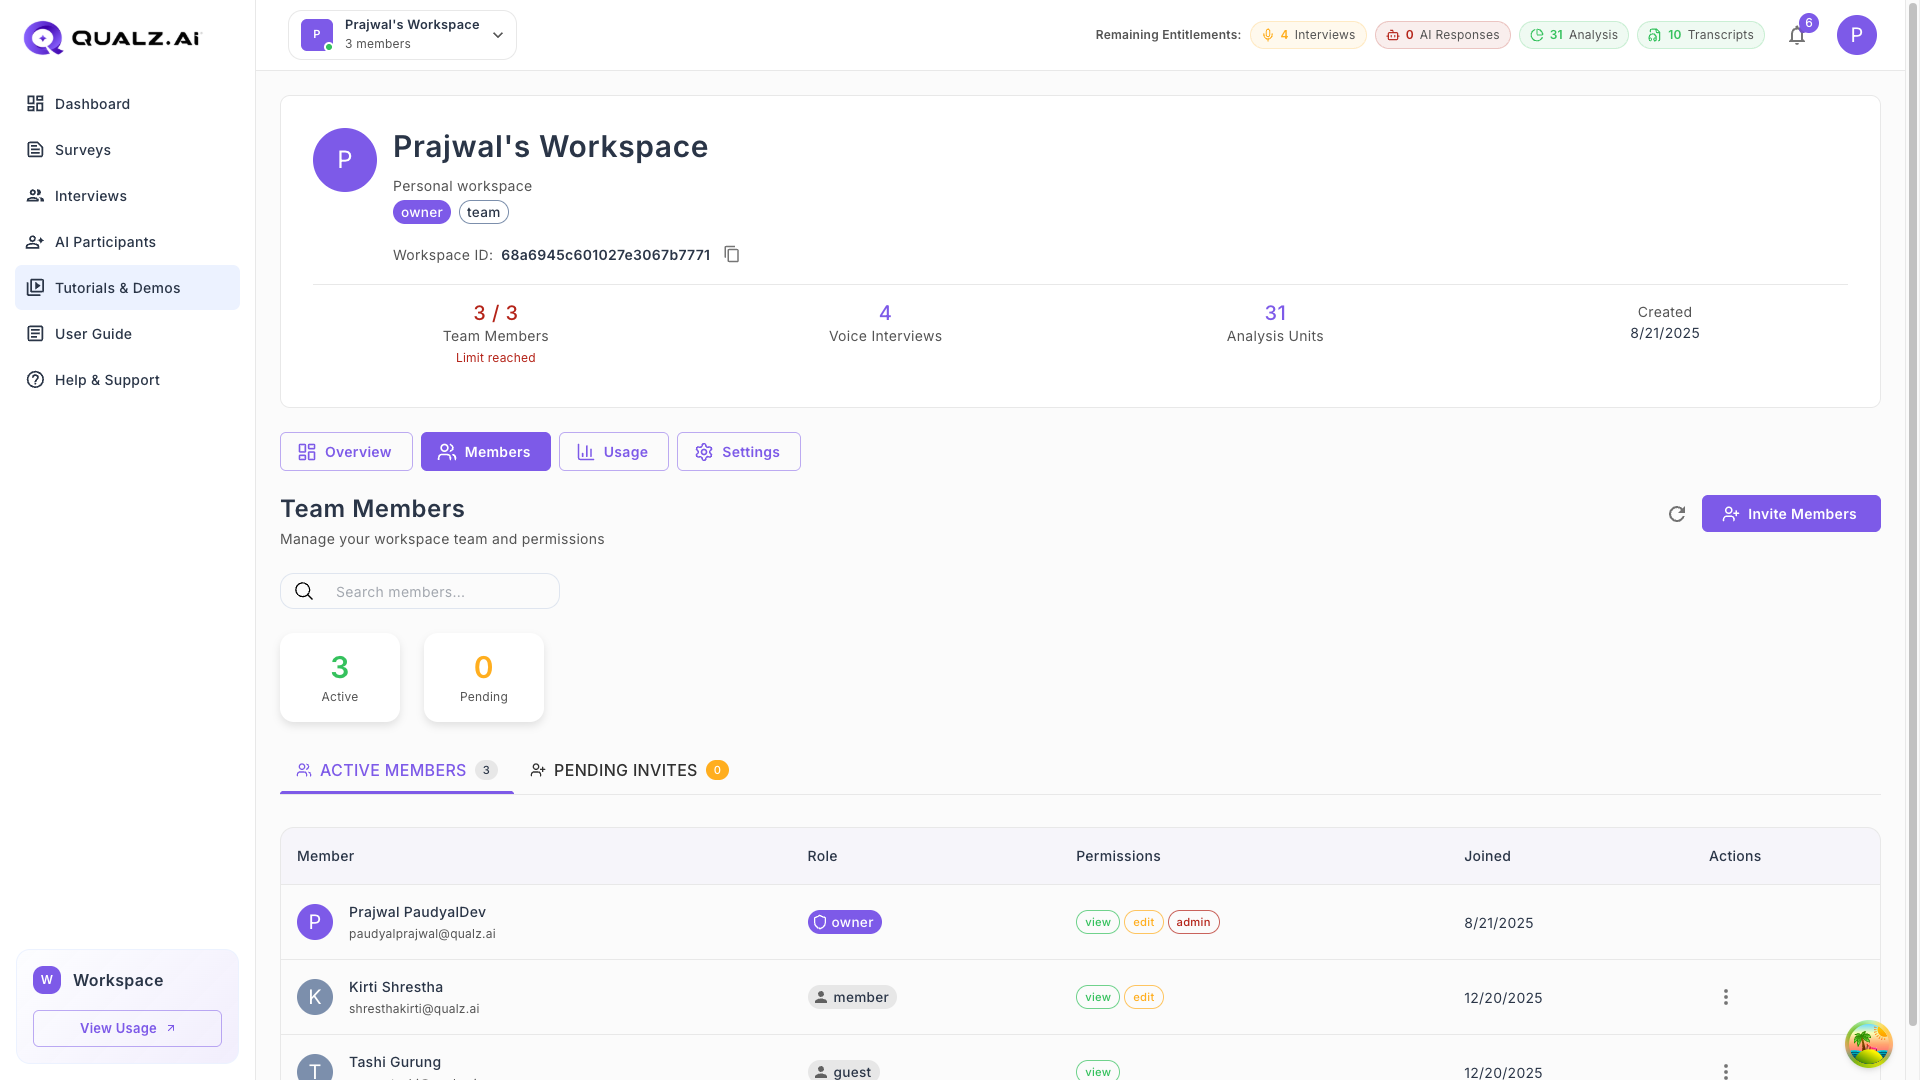This screenshot has width=1920, height=1080.
Task: Click the Help & Support question mark icon
Action: point(36,379)
